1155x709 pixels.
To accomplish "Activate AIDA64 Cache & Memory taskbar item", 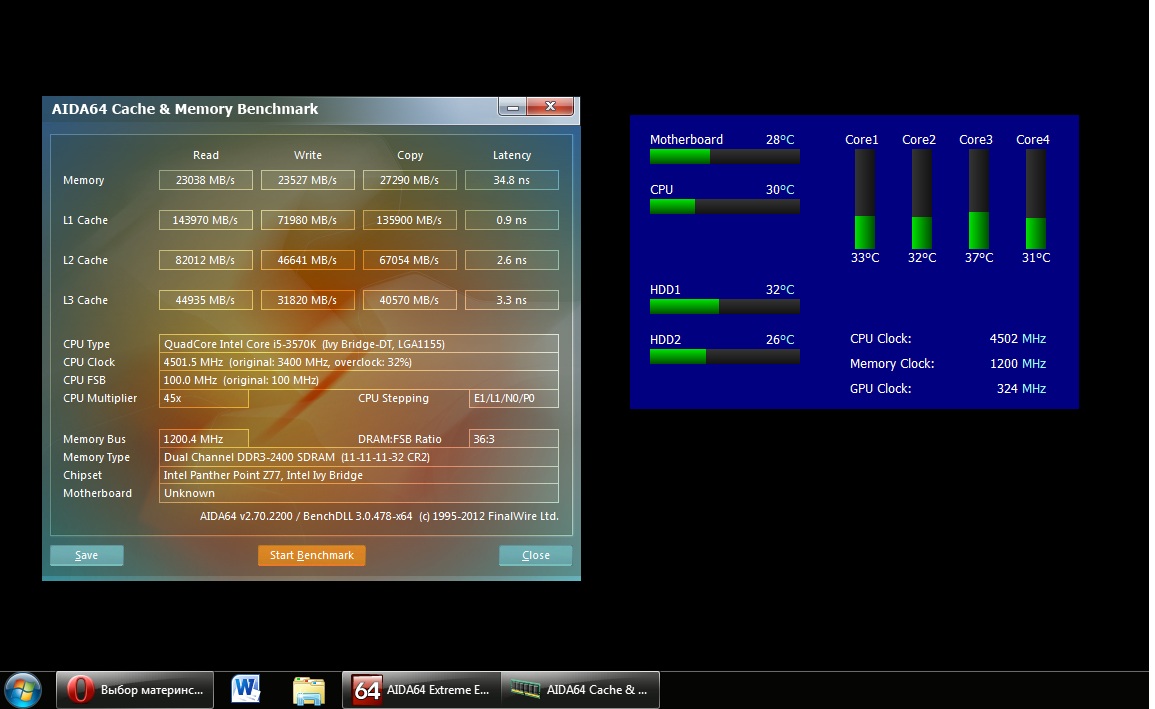I will [580, 689].
